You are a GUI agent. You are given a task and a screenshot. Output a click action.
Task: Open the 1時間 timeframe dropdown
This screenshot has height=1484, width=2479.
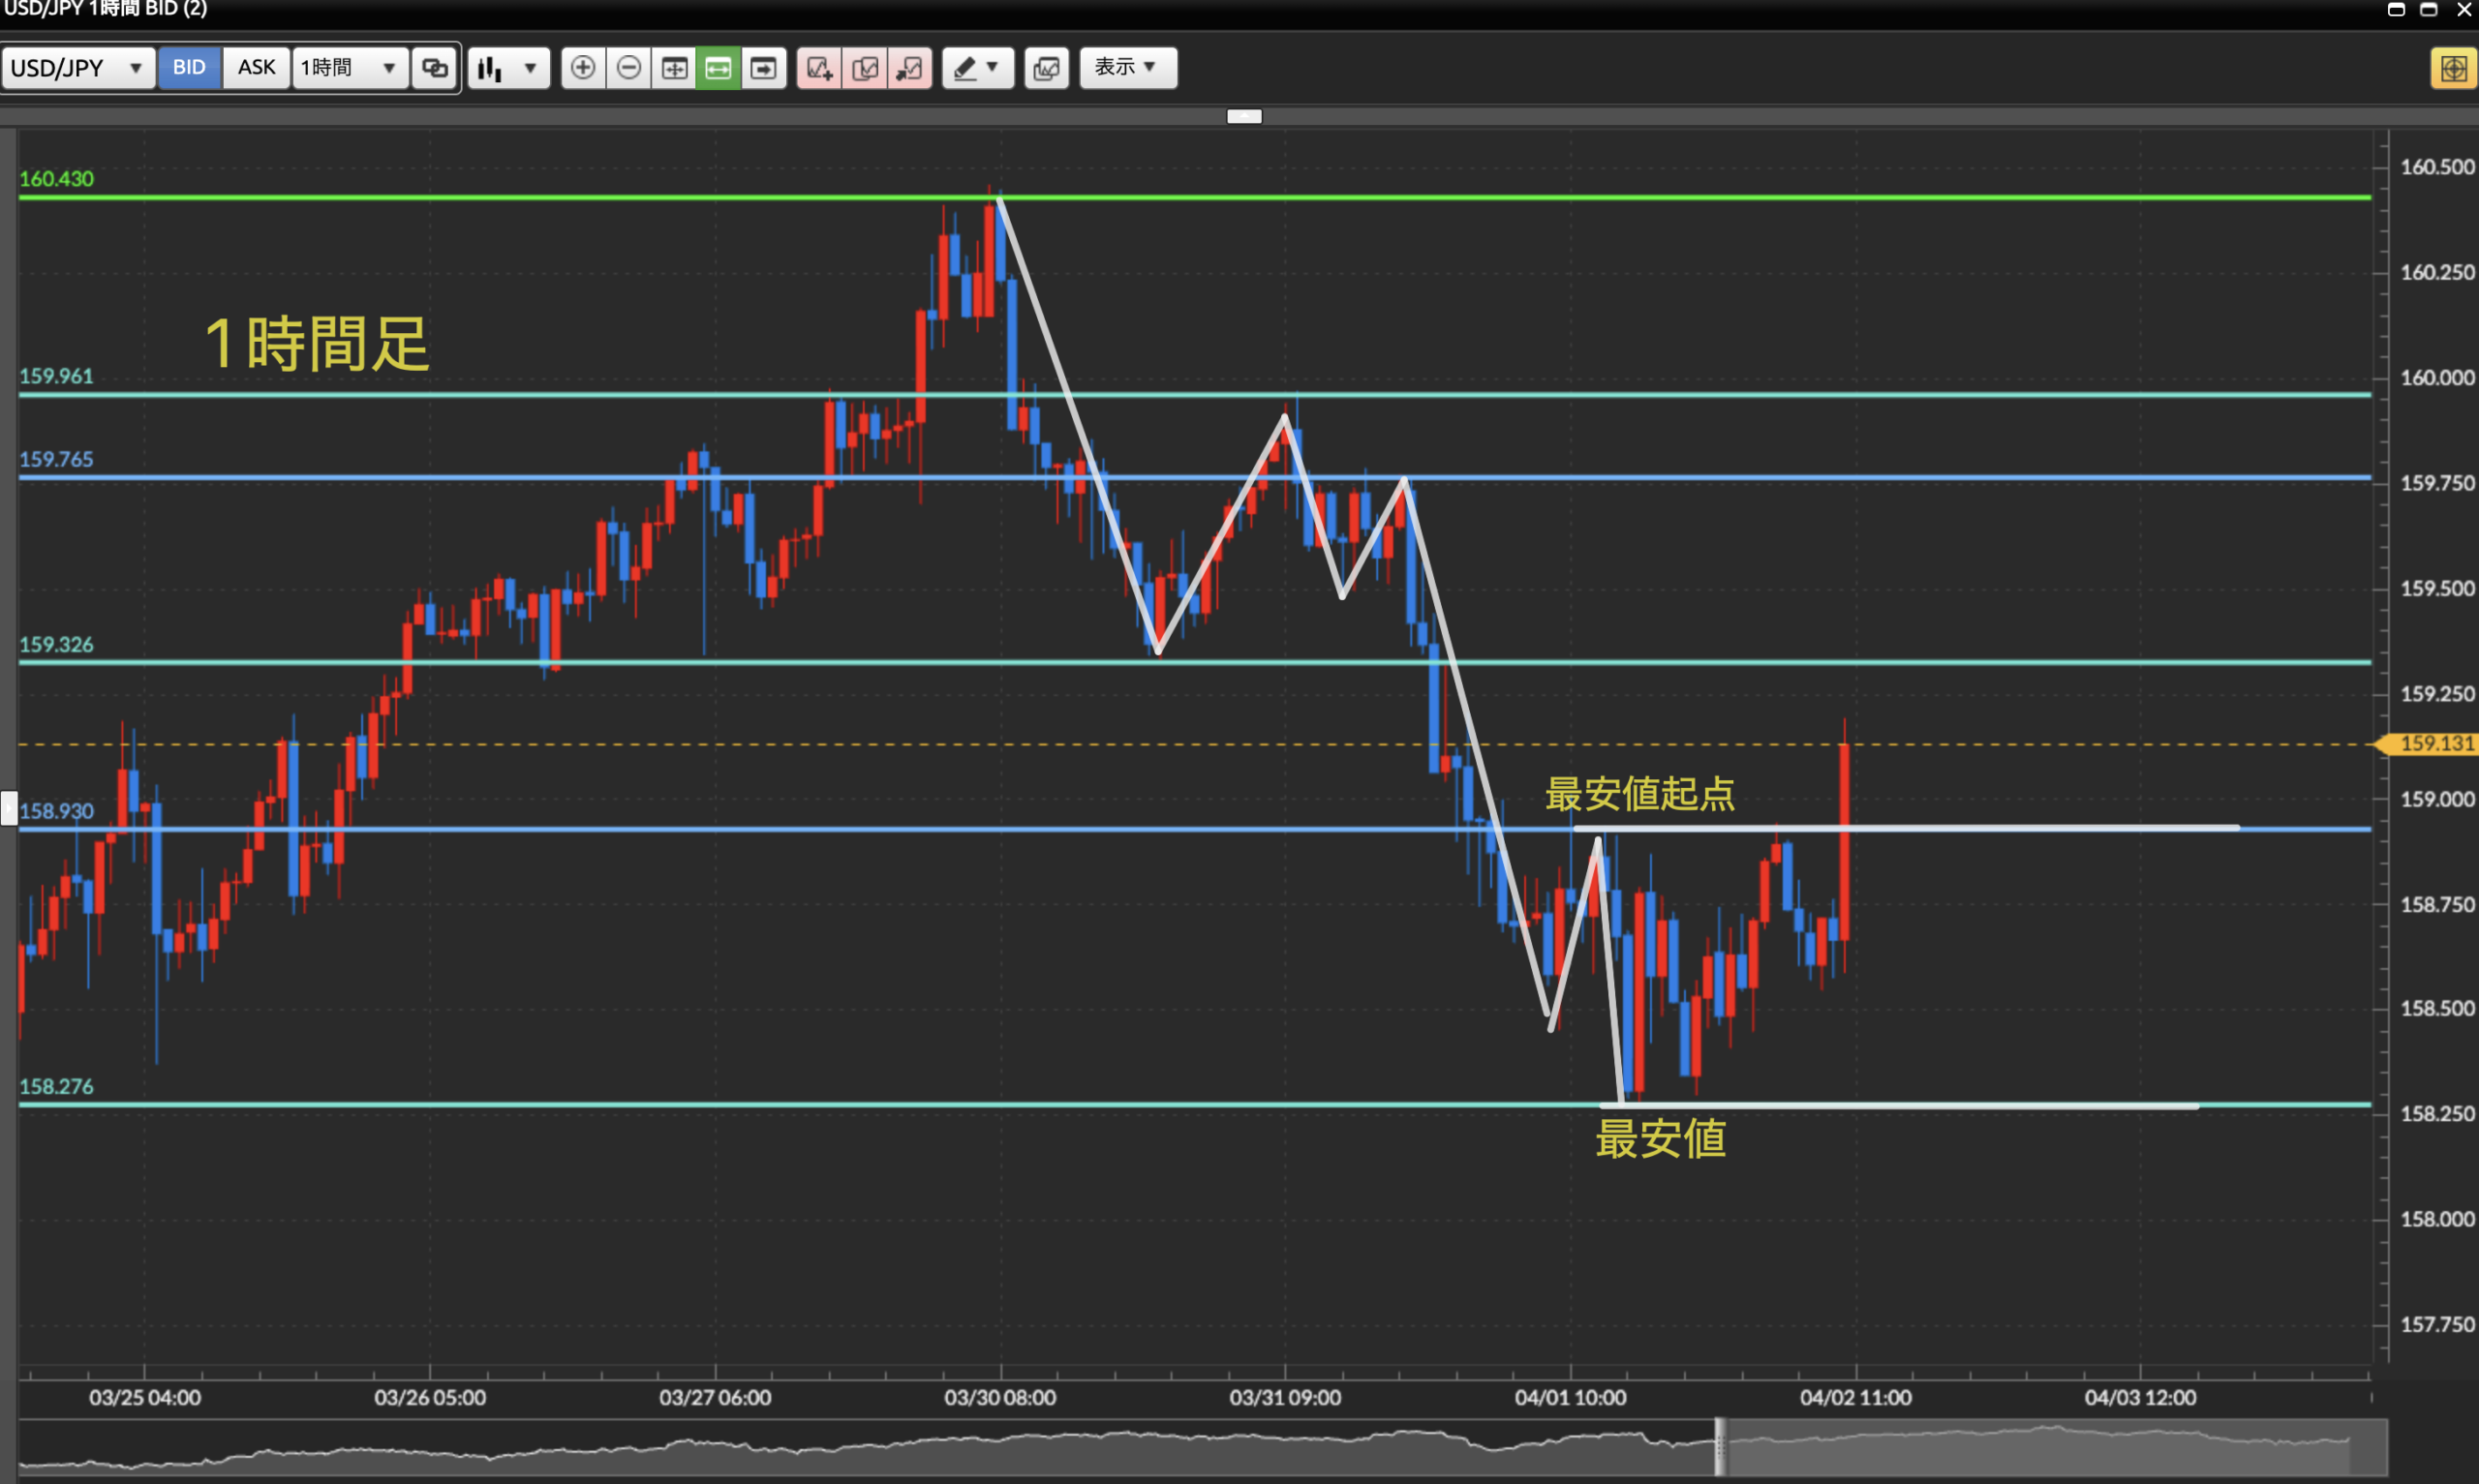pyautogui.click(x=349, y=68)
